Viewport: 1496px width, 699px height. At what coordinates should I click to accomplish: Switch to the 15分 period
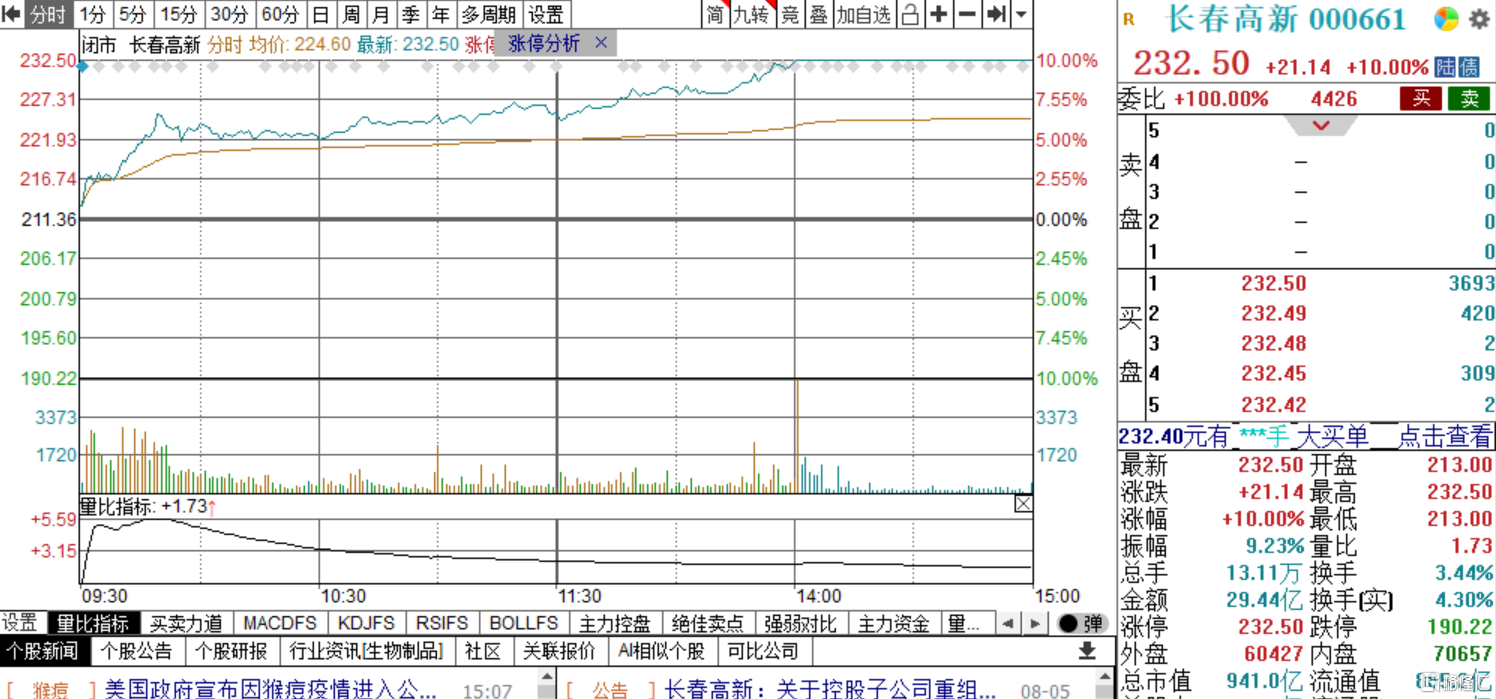[179, 15]
